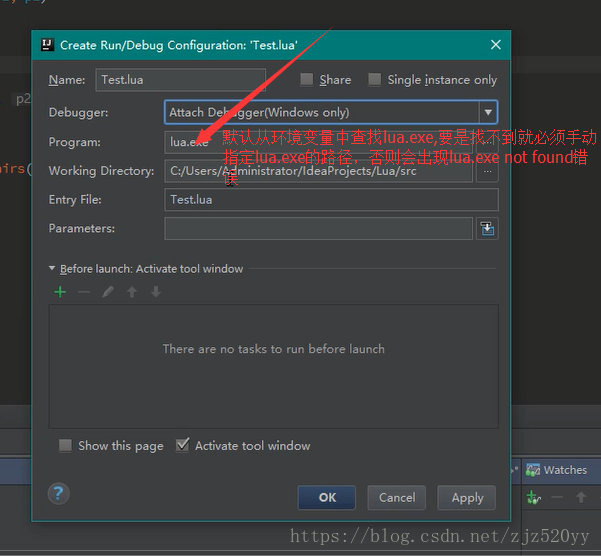Enable the Show this page checkbox

(65, 445)
